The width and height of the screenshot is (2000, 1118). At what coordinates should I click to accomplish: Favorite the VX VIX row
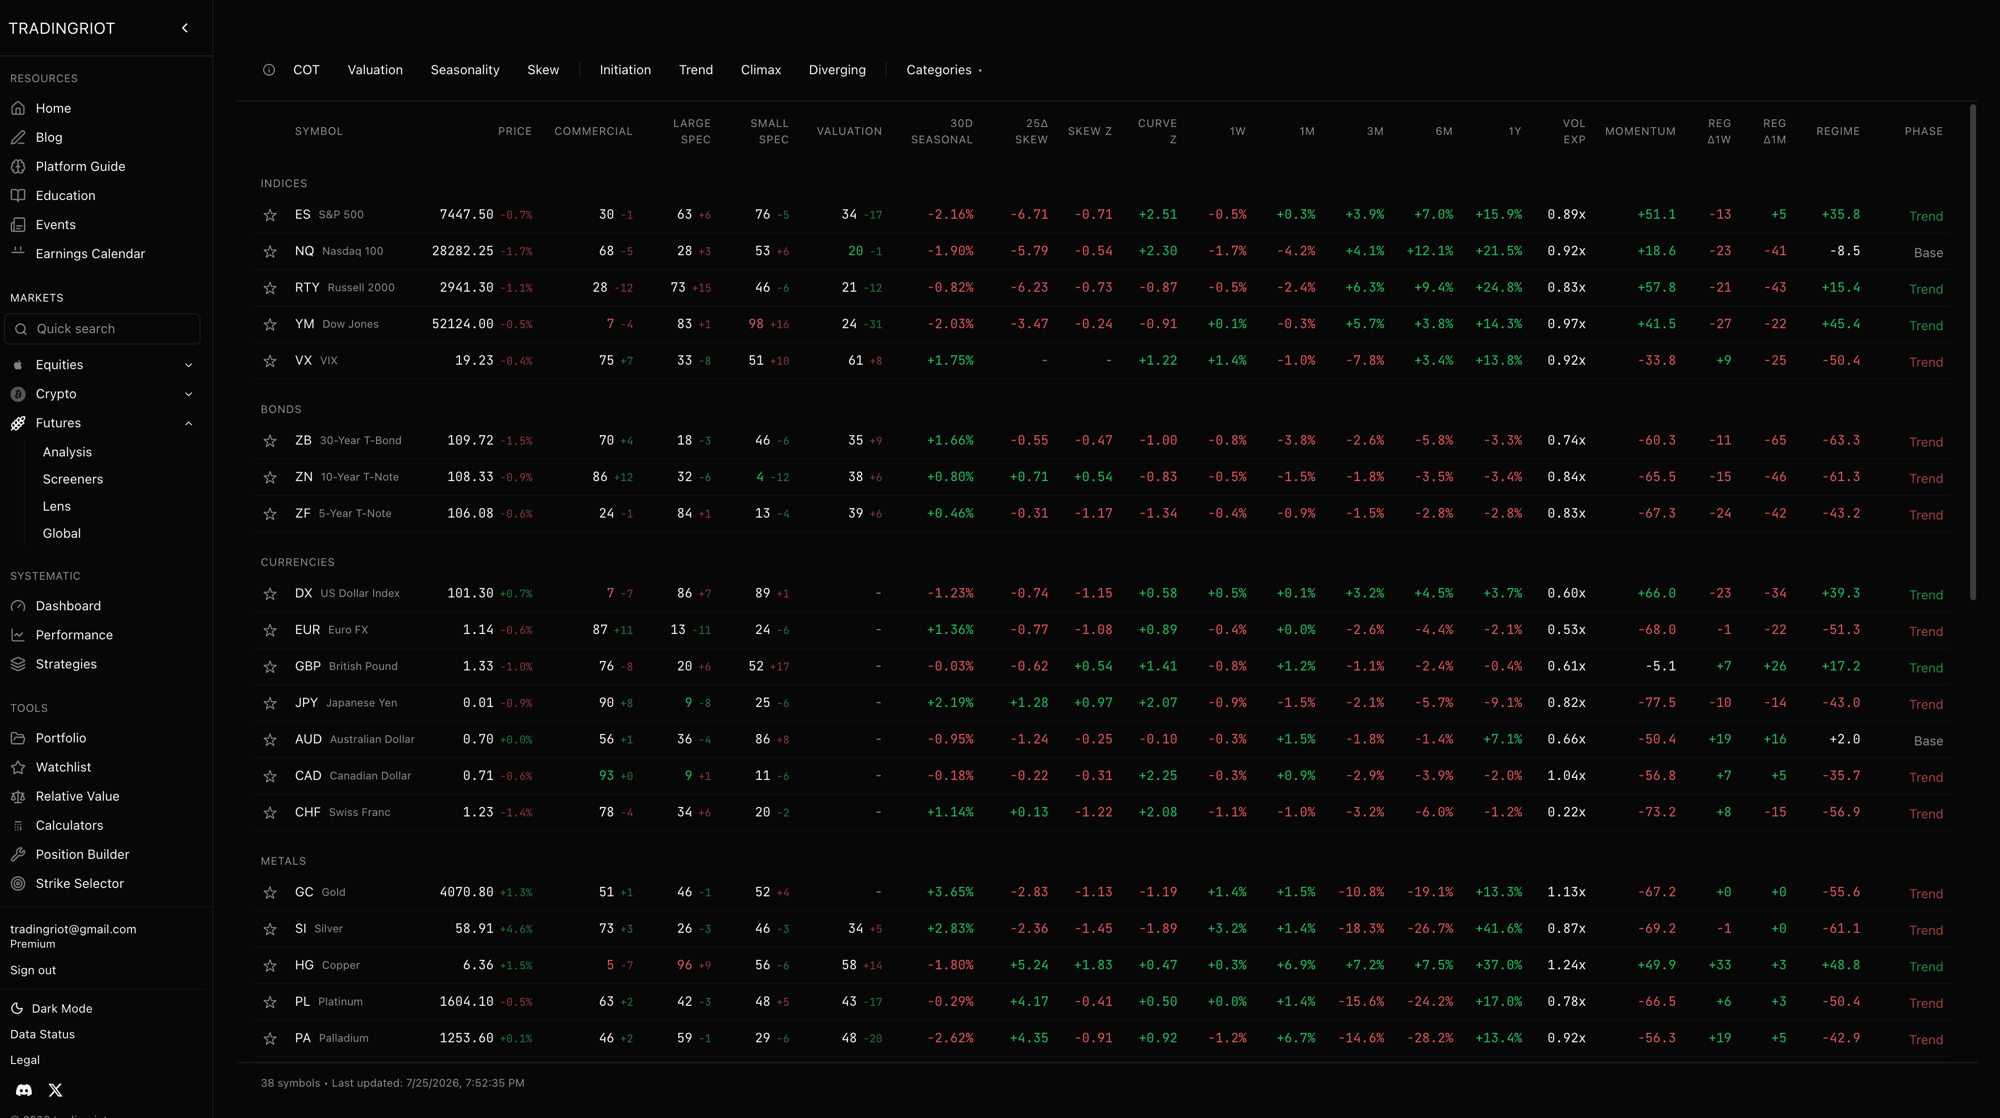(270, 361)
